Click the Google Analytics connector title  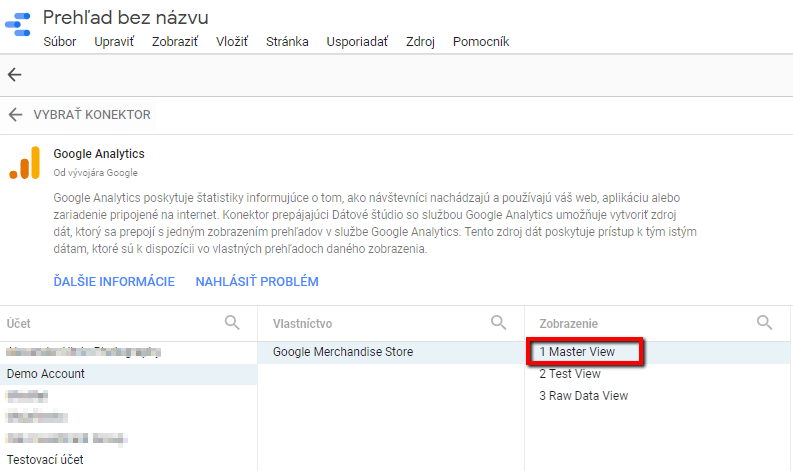99,154
